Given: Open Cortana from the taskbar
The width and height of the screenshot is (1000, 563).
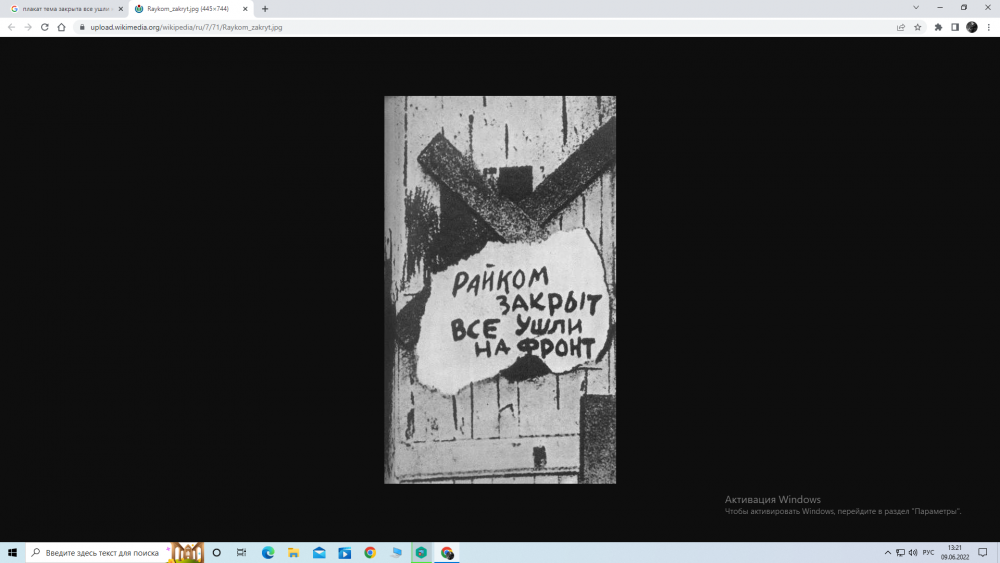Looking at the screenshot, I should click(x=217, y=553).
